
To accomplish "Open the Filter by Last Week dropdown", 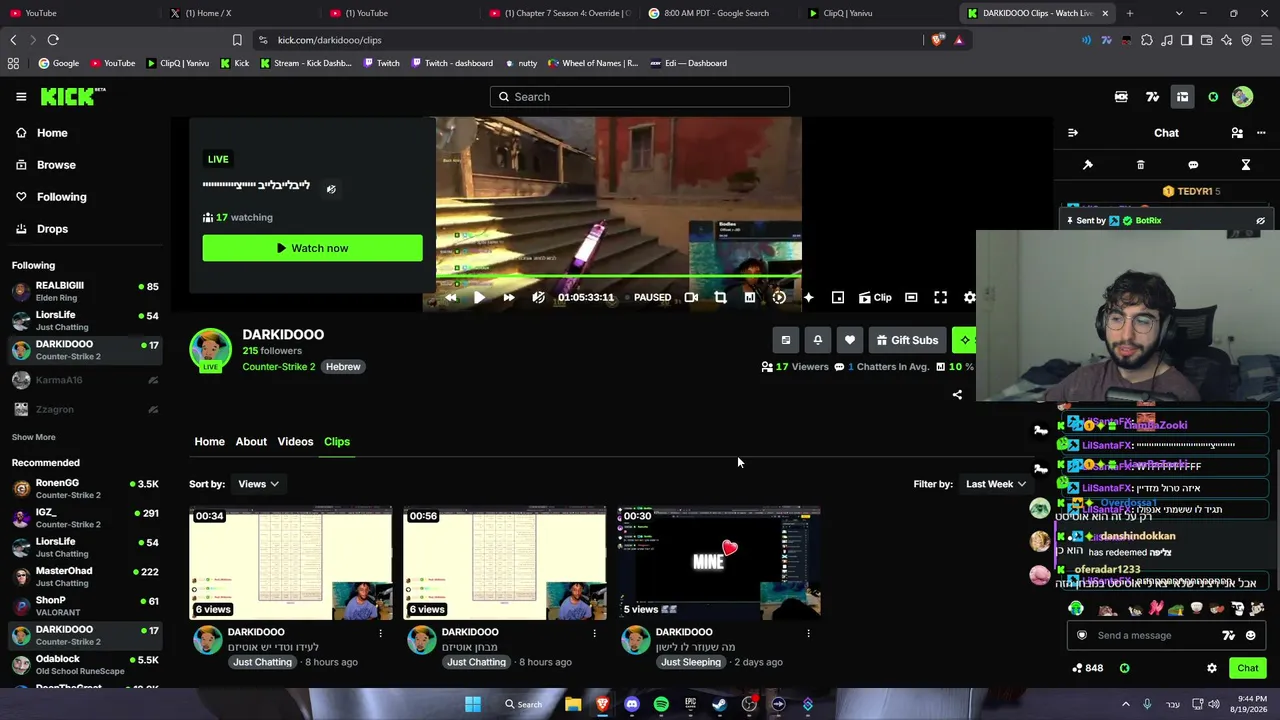I will point(995,484).
